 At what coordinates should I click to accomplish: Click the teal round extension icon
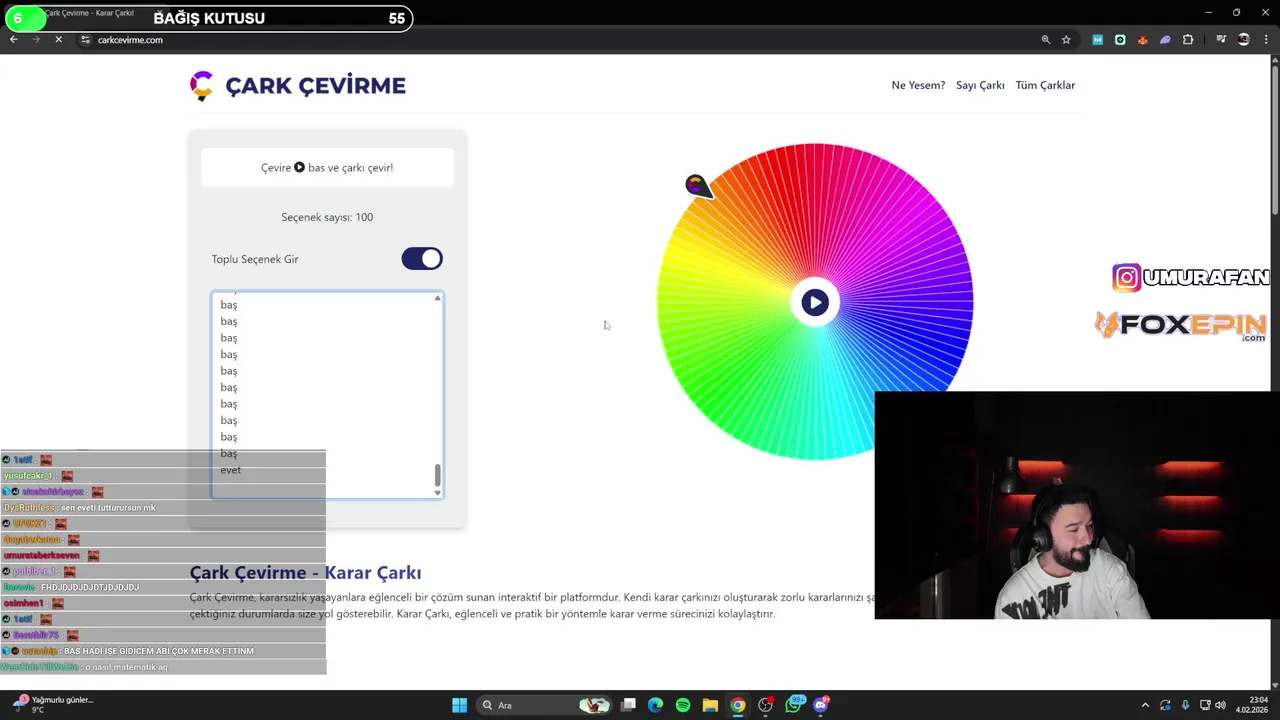[1120, 40]
